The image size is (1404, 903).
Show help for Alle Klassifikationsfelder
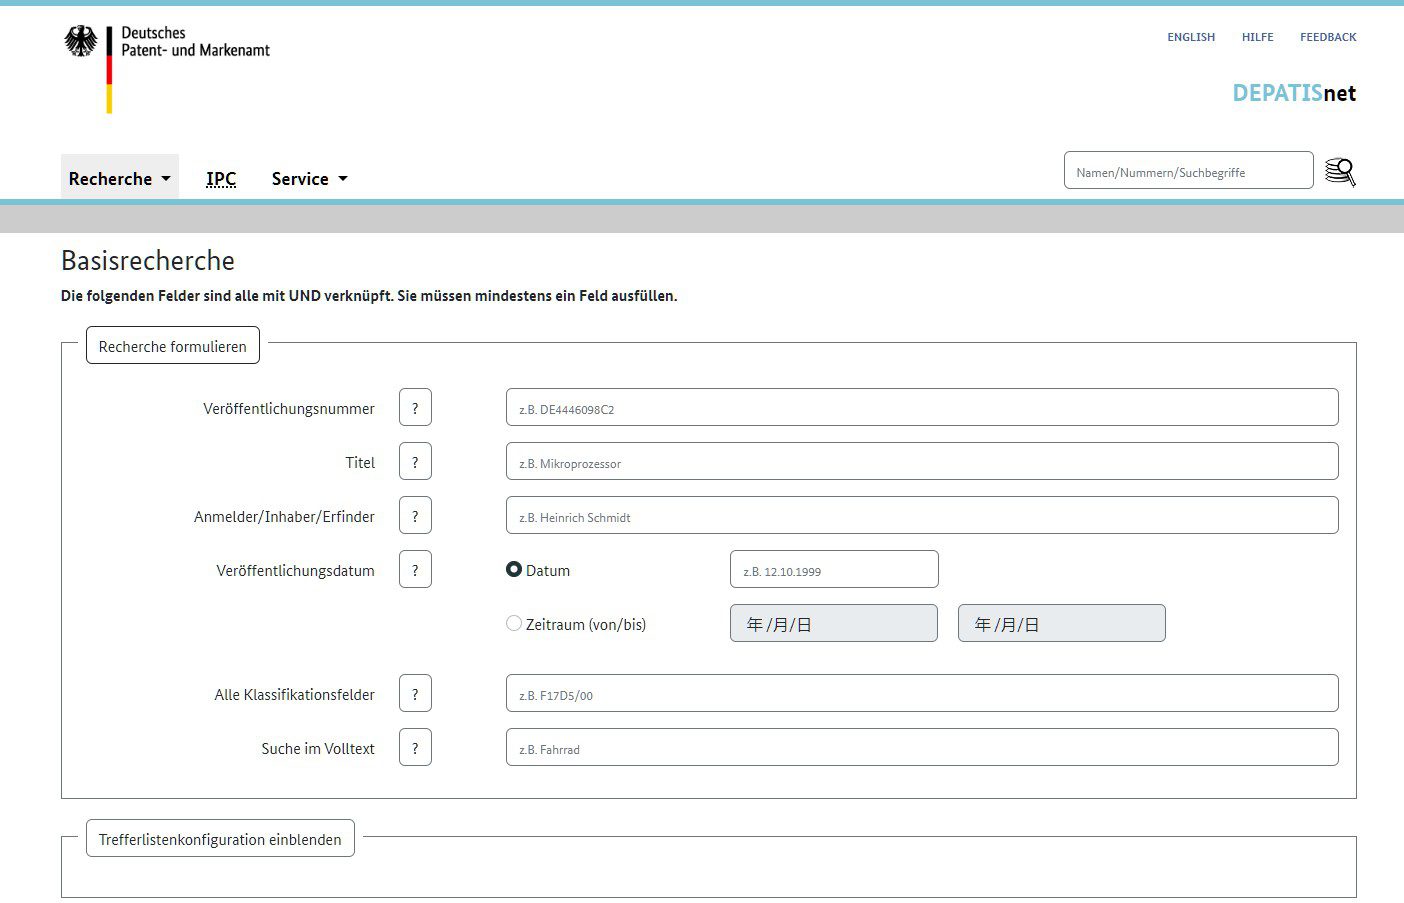[x=415, y=694]
